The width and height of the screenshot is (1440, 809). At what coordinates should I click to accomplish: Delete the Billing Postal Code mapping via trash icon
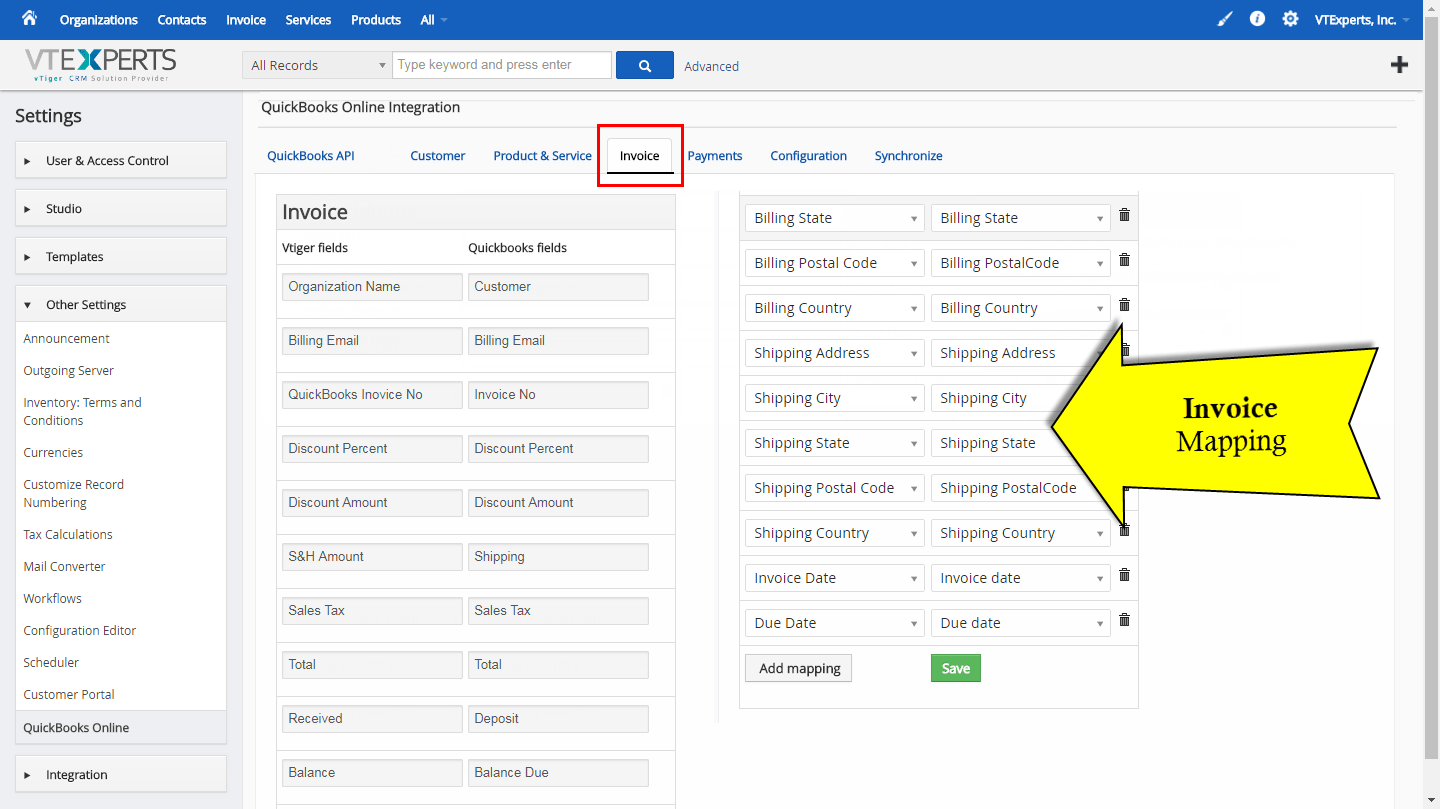coord(1124,260)
